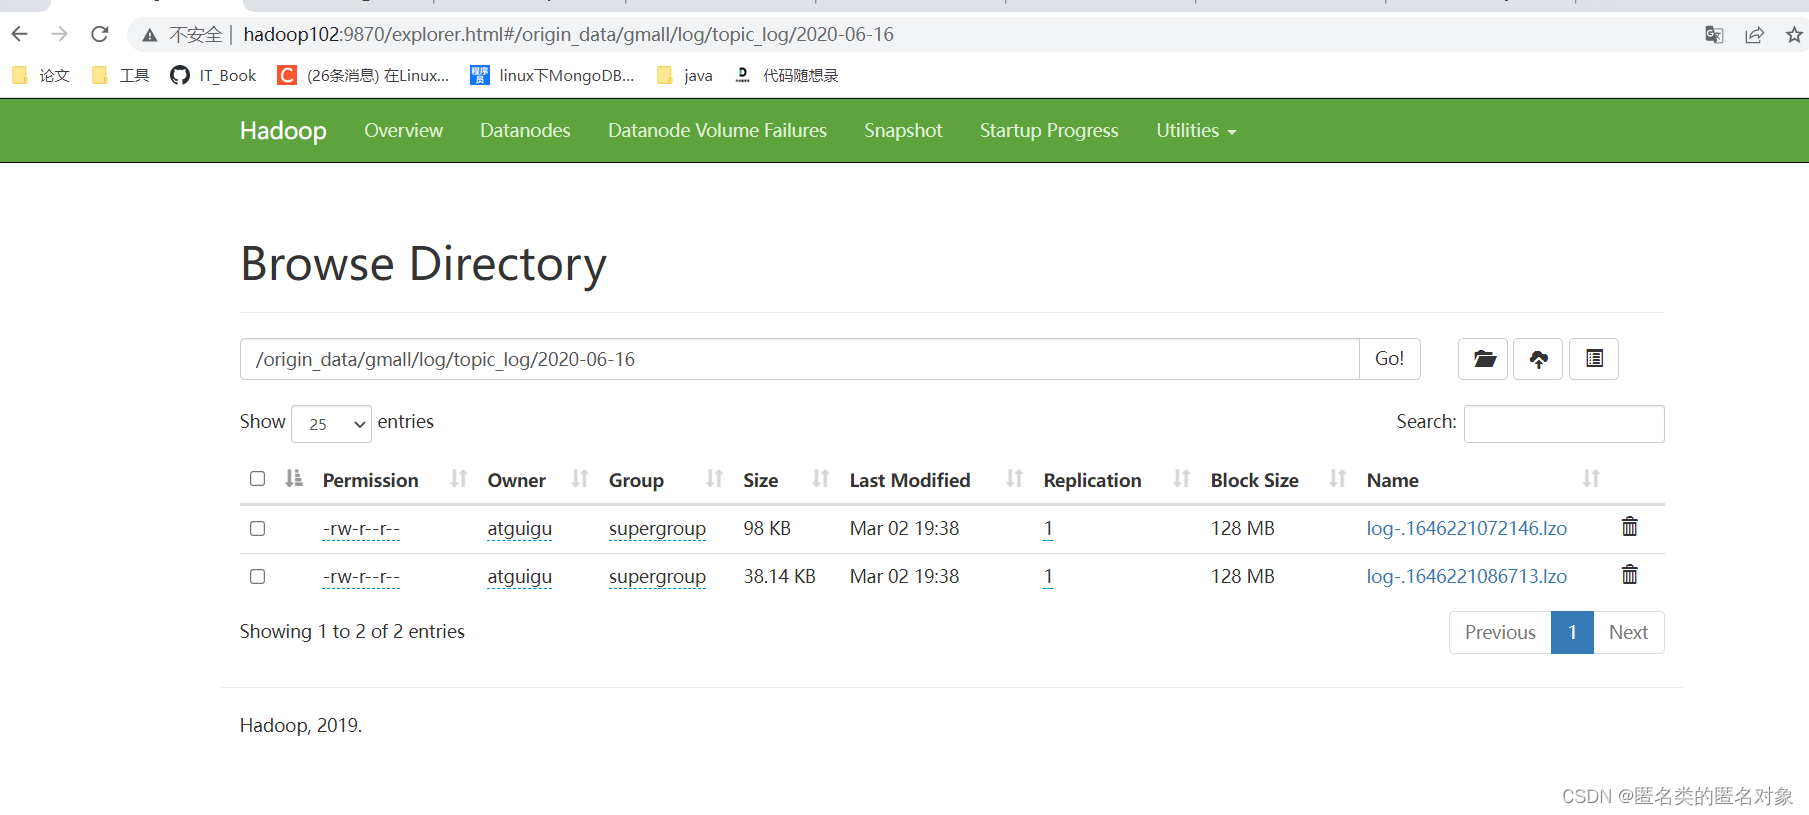The height and width of the screenshot is (815, 1809).
Task: Sort by Group column arrows
Action: 714,479
